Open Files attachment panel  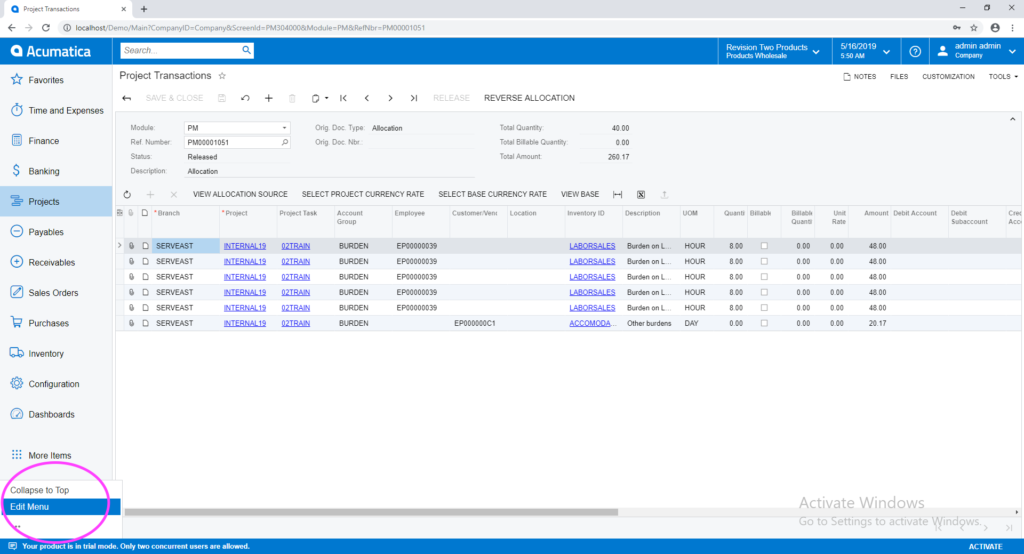[x=899, y=76]
